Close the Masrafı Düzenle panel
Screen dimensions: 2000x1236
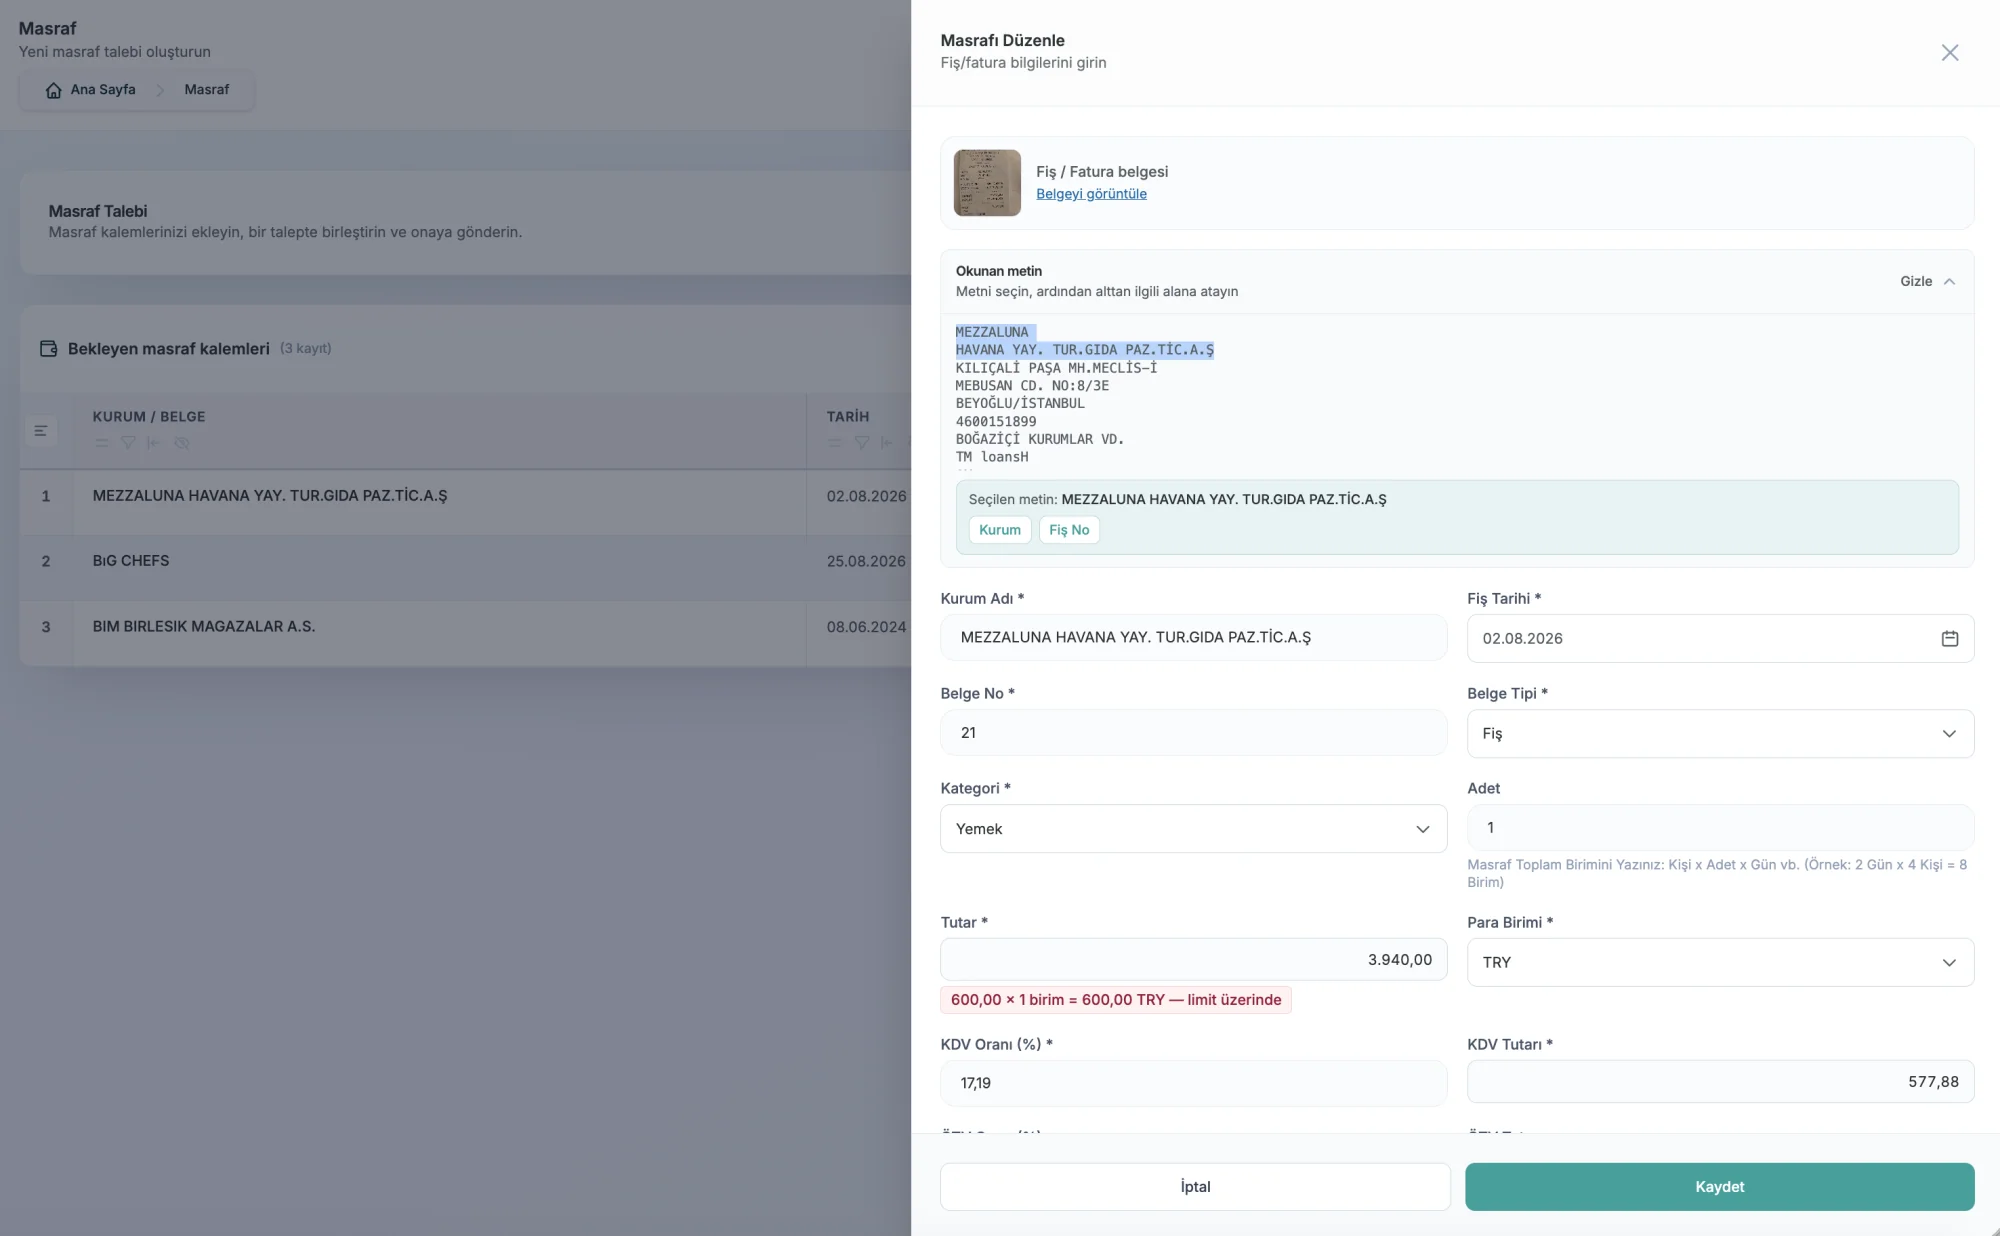pyautogui.click(x=1949, y=53)
